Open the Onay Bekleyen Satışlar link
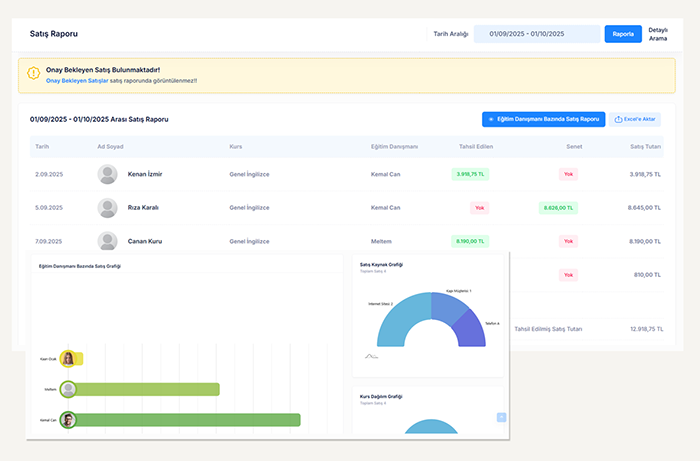Image resolution: width=700 pixels, height=461 pixels. pyautogui.click(x=77, y=80)
